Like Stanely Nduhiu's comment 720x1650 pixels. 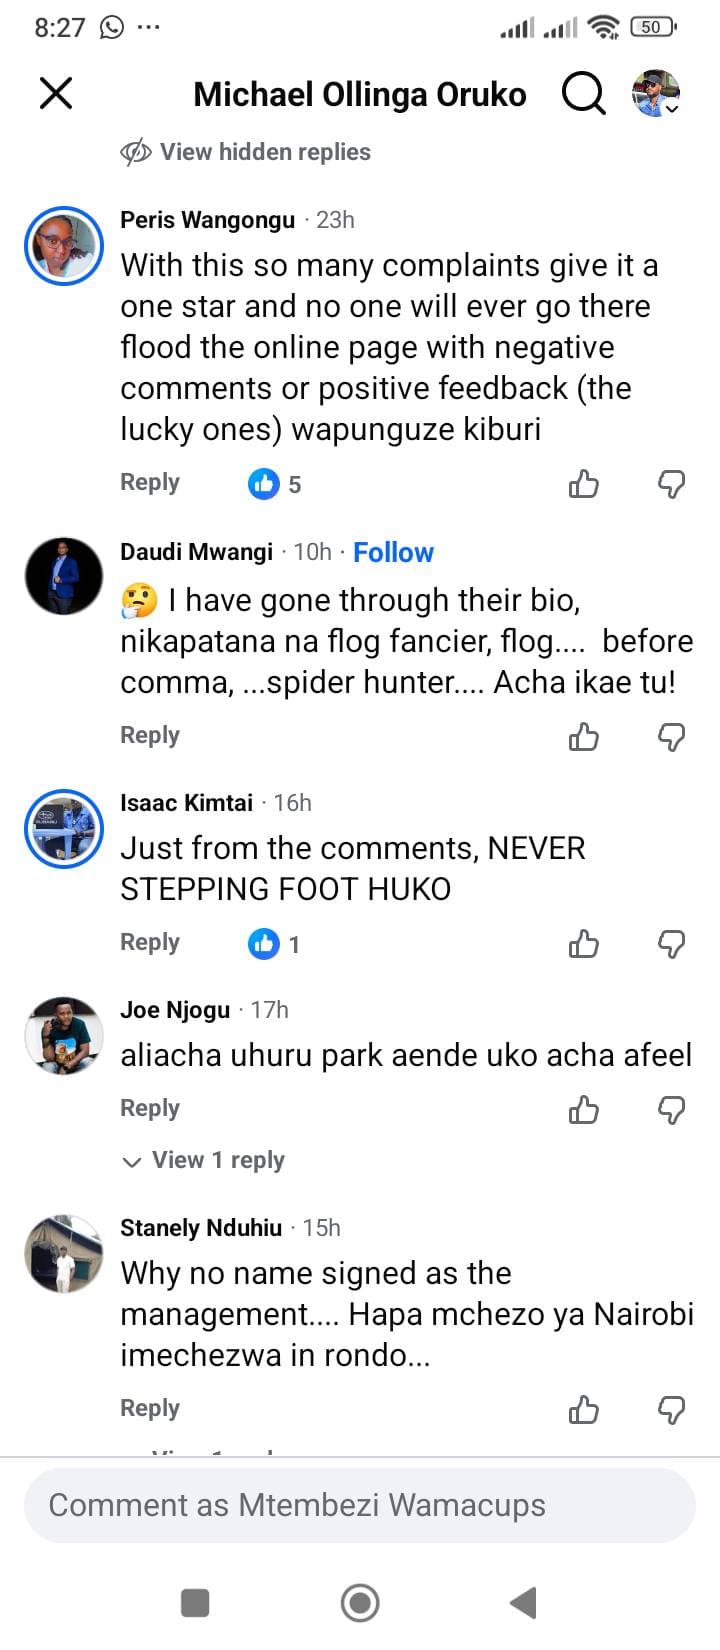point(584,1410)
